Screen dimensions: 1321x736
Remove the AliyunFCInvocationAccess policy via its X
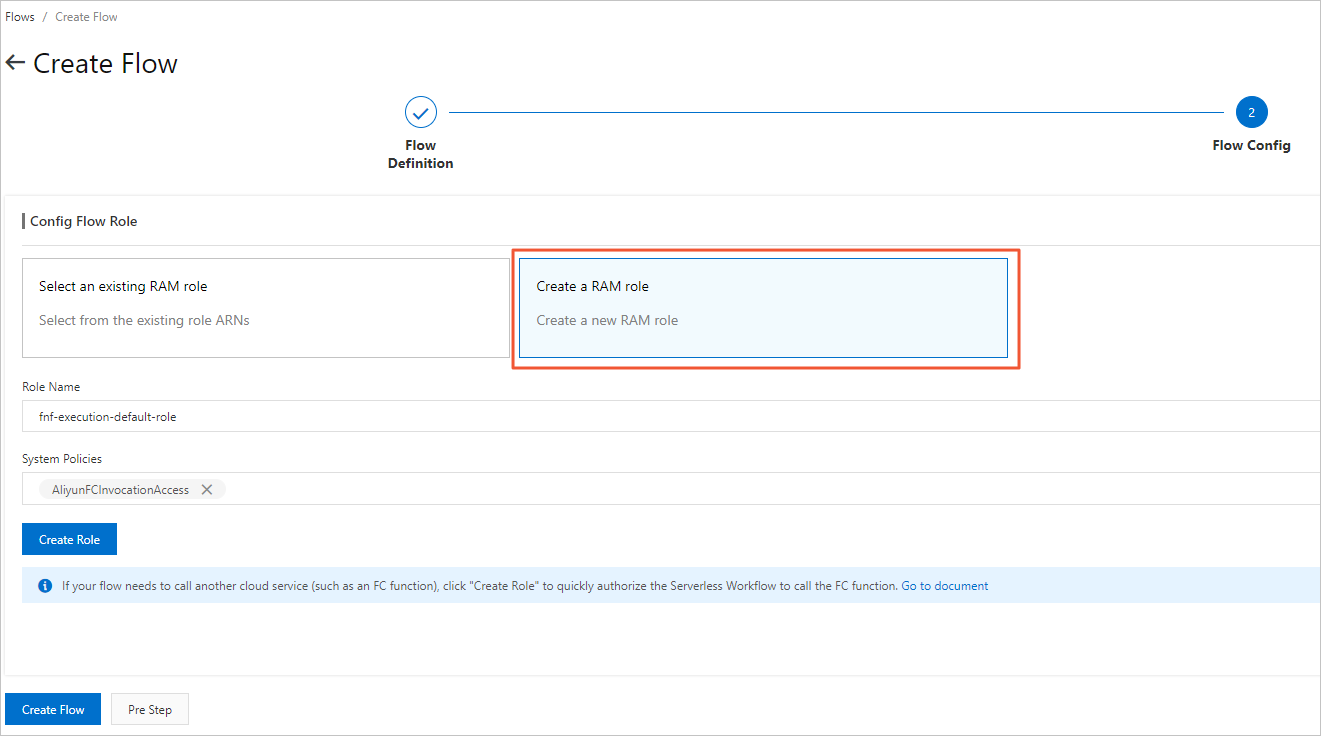(x=207, y=489)
